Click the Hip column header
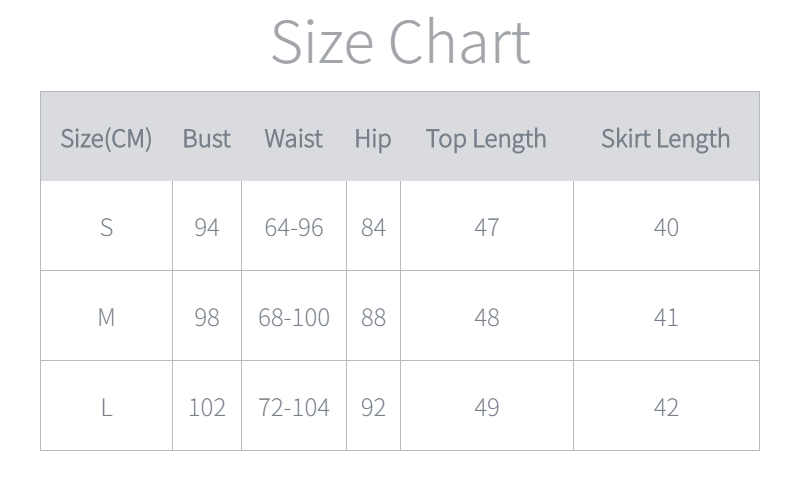Viewport: 800px width, 500px height. click(372, 138)
